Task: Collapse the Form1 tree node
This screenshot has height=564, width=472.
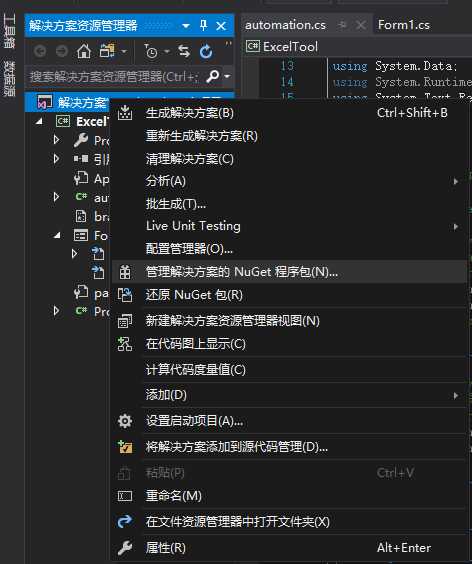Action: coord(57,236)
